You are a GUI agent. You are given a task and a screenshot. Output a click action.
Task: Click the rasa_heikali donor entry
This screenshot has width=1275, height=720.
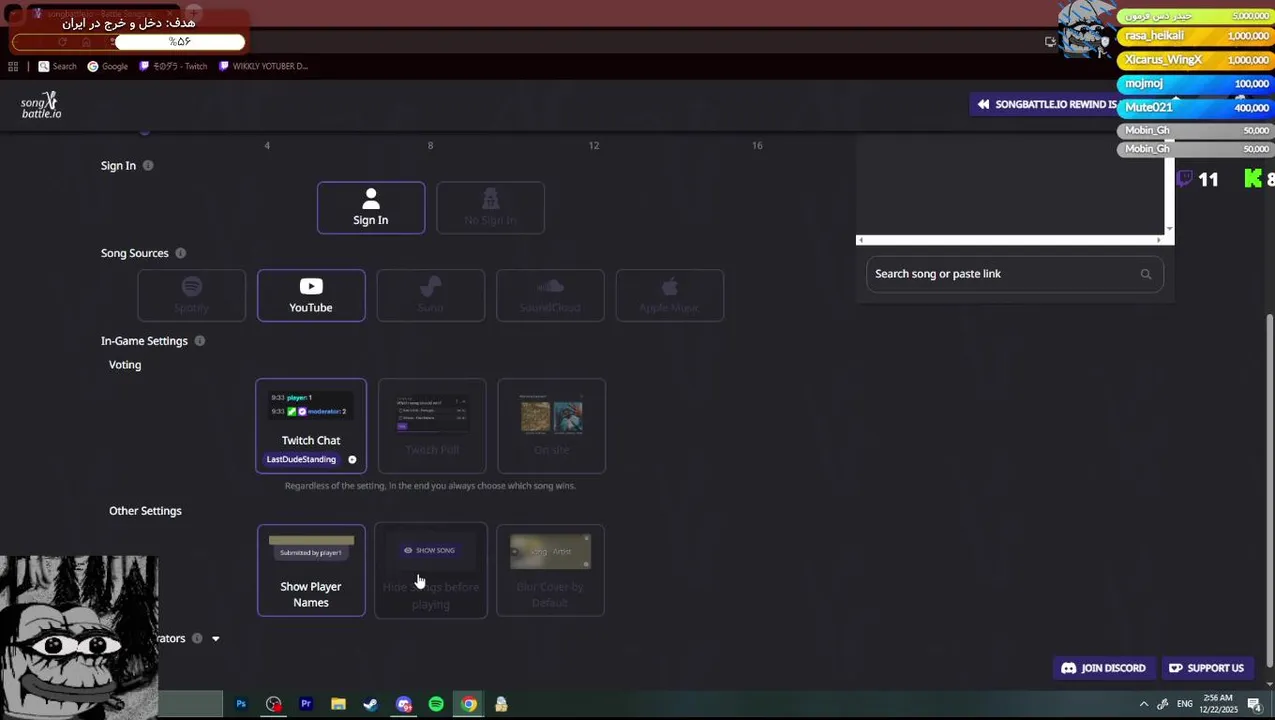(x=1194, y=36)
